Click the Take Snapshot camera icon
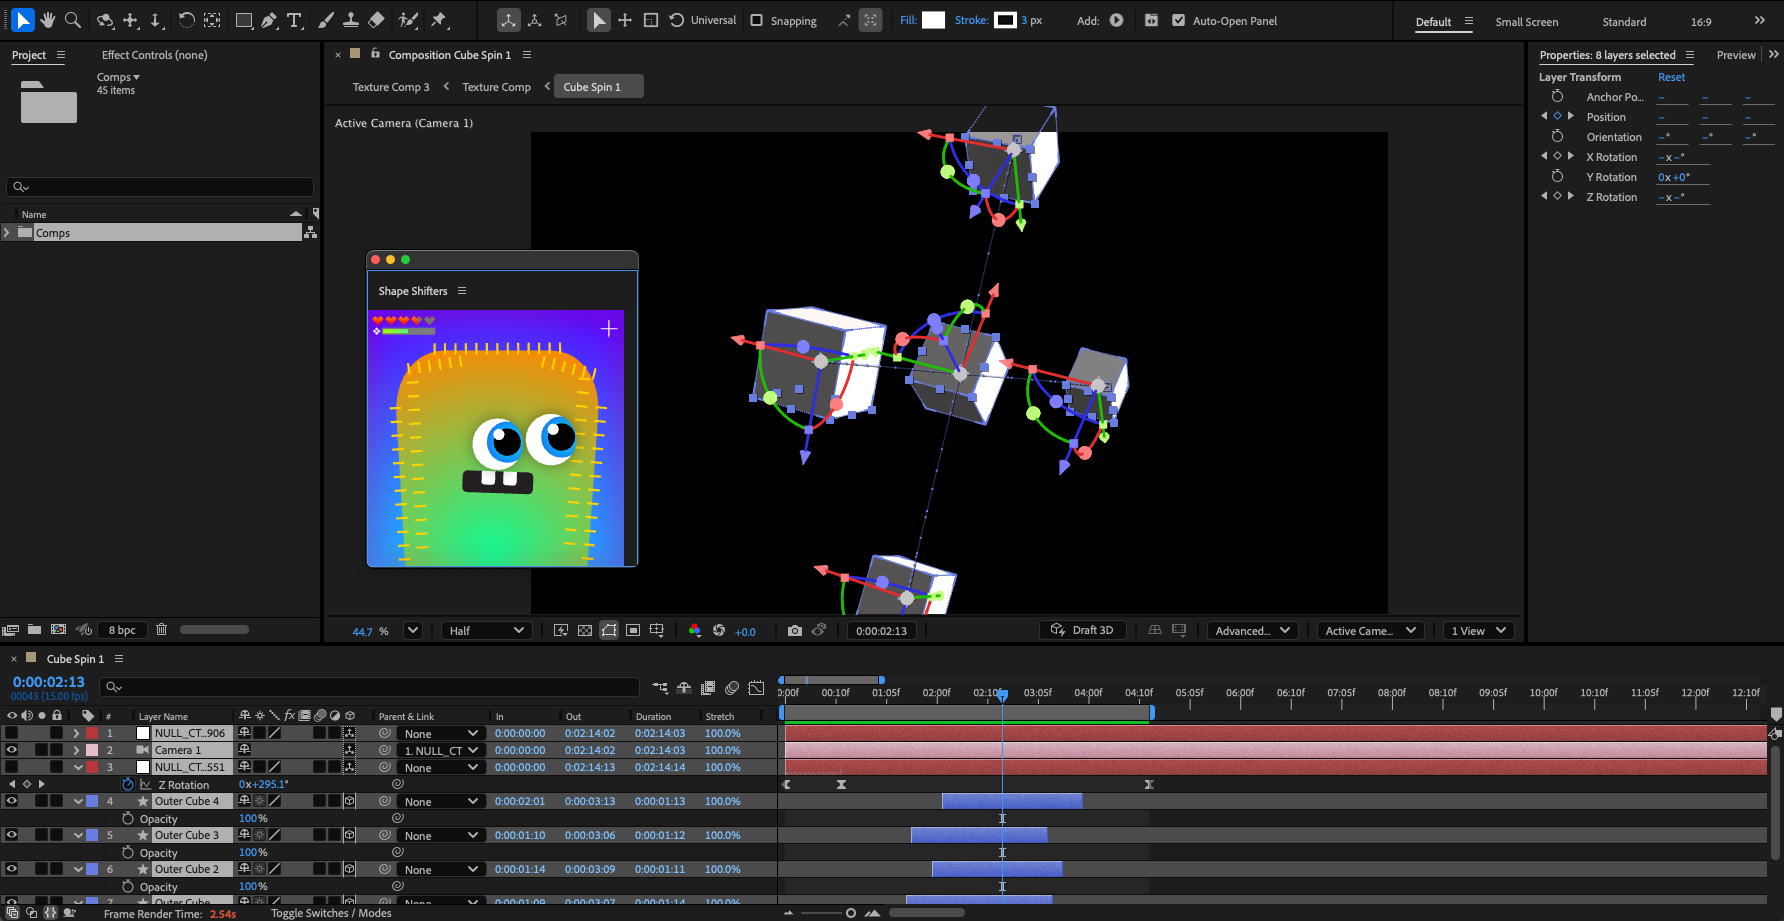Image resolution: width=1784 pixels, height=921 pixels. pos(794,631)
